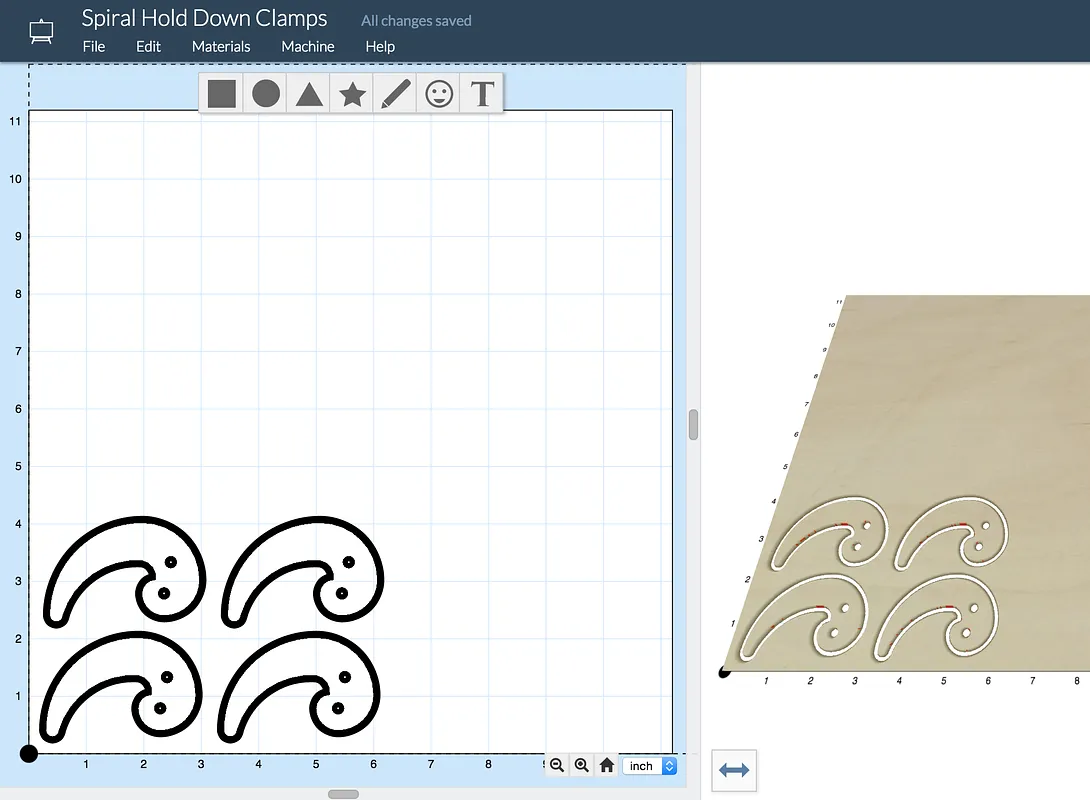Open the Easel projects icon

click(x=41, y=31)
